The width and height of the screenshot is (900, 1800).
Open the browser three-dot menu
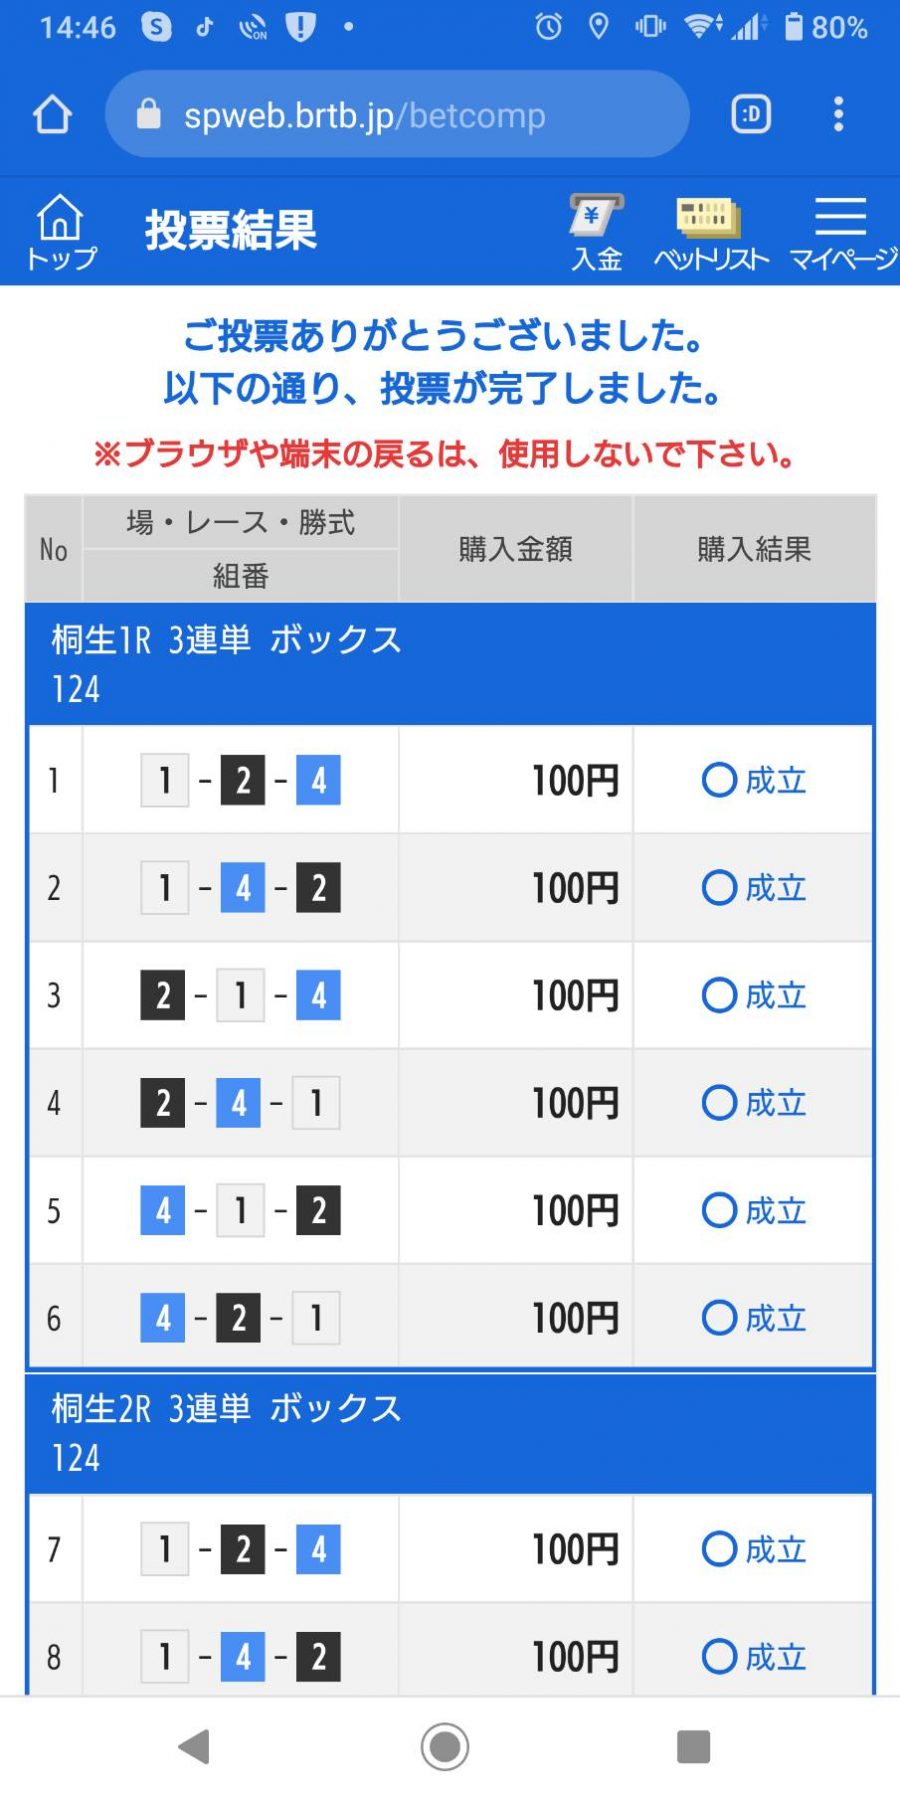click(838, 115)
